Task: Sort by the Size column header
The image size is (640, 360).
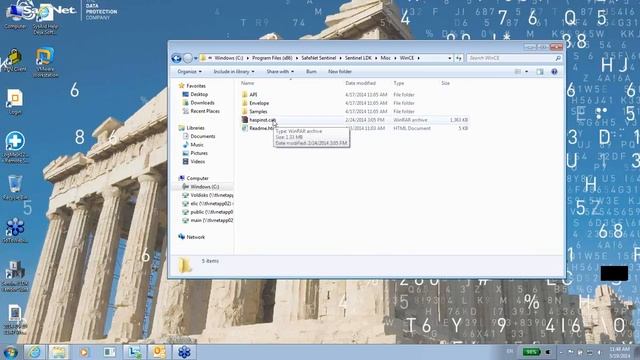Action: pyautogui.click(x=445, y=83)
